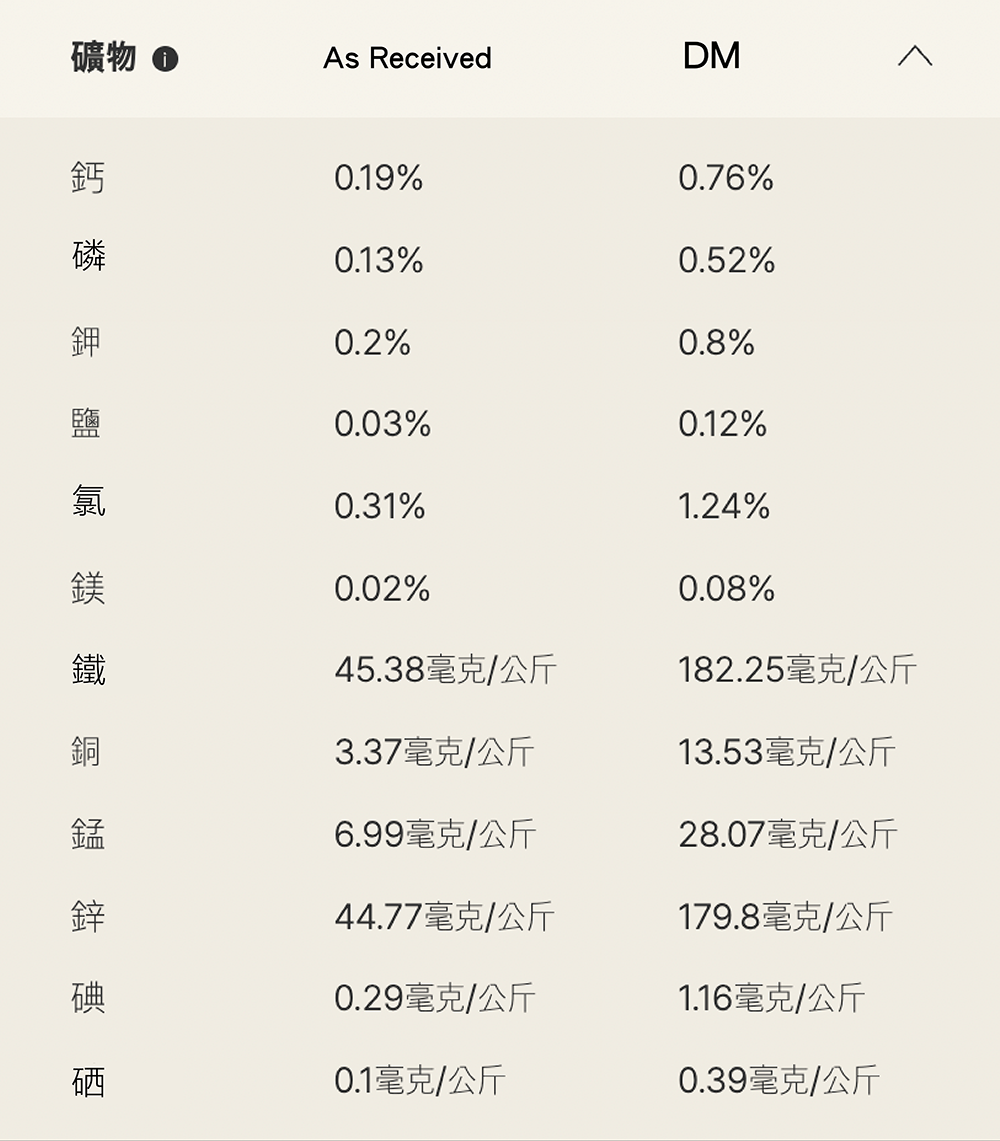
Task: Click the 鈣 mineral row label
Action: pyautogui.click(x=88, y=178)
